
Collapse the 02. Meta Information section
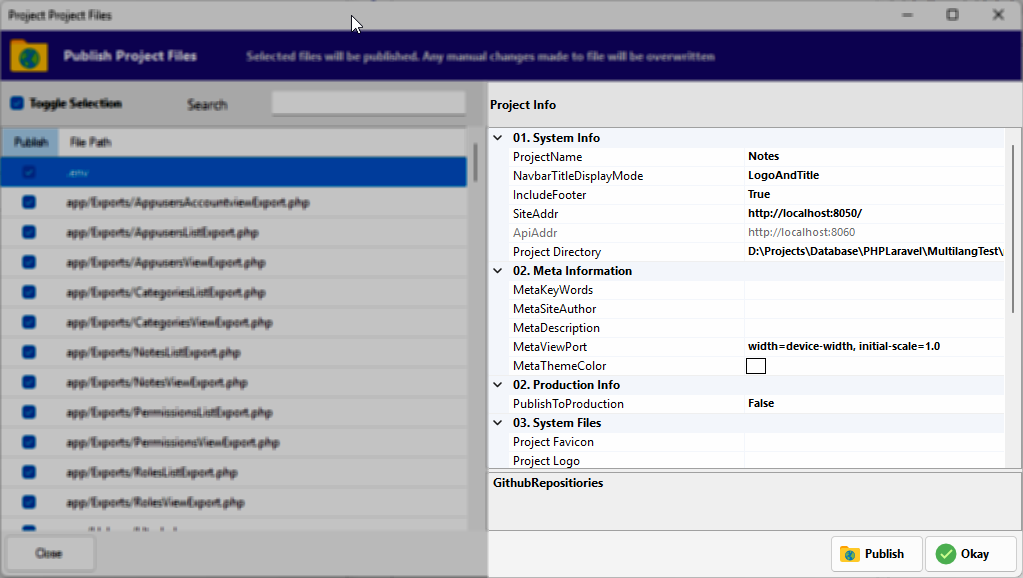point(498,271)
